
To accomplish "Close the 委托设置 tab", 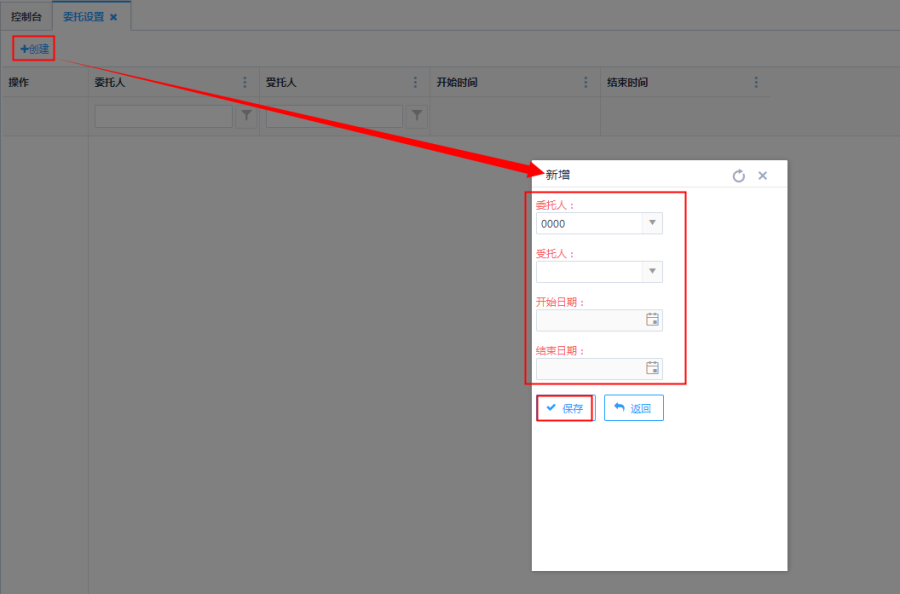I will pyautogui.click(x=114, y=17).
